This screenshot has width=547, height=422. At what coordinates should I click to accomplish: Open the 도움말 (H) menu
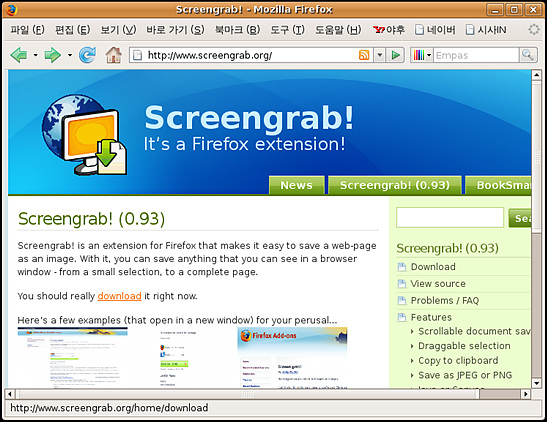coord(338,30)
